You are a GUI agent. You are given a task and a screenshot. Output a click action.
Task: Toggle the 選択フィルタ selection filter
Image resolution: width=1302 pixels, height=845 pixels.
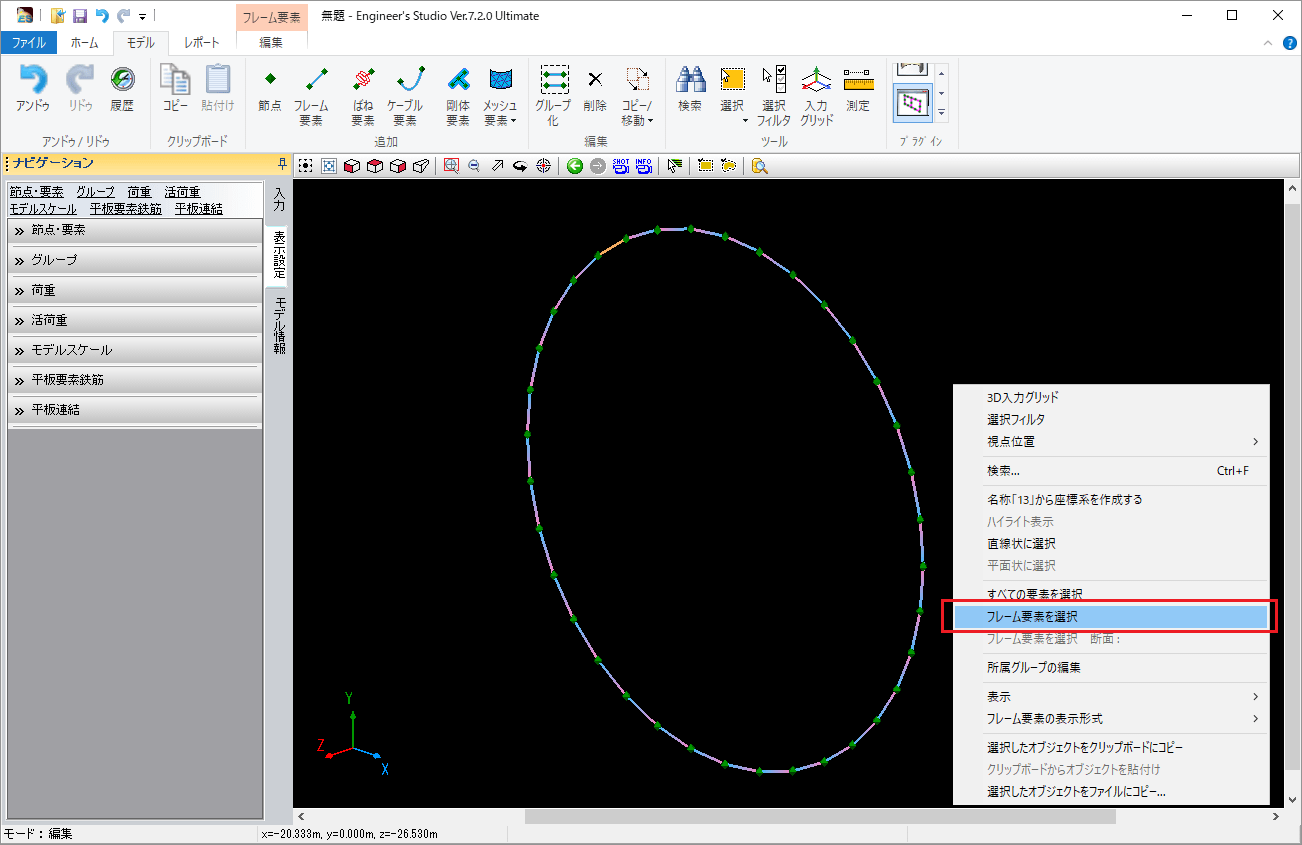point(773,89)
